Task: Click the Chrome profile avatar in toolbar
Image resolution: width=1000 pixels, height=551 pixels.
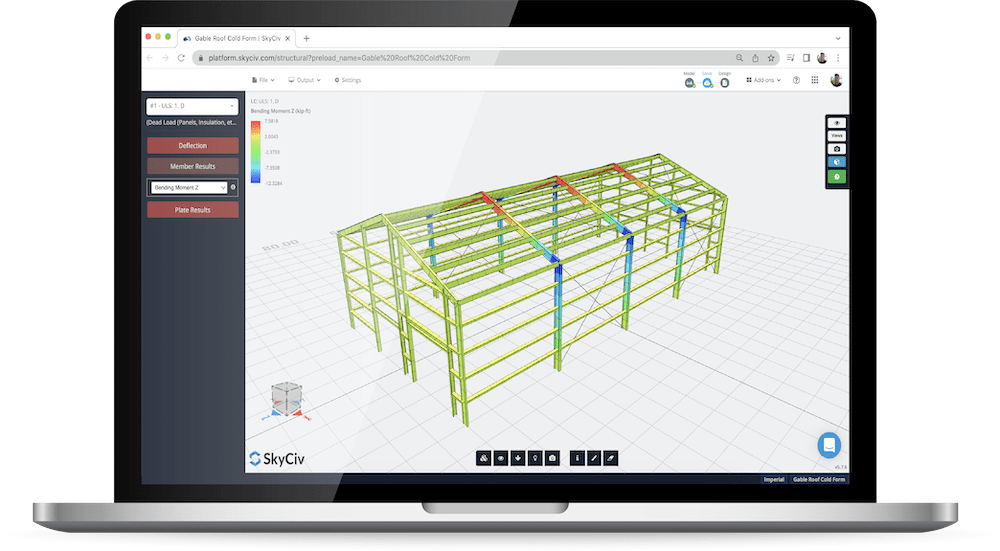Action: coord(822,58)
